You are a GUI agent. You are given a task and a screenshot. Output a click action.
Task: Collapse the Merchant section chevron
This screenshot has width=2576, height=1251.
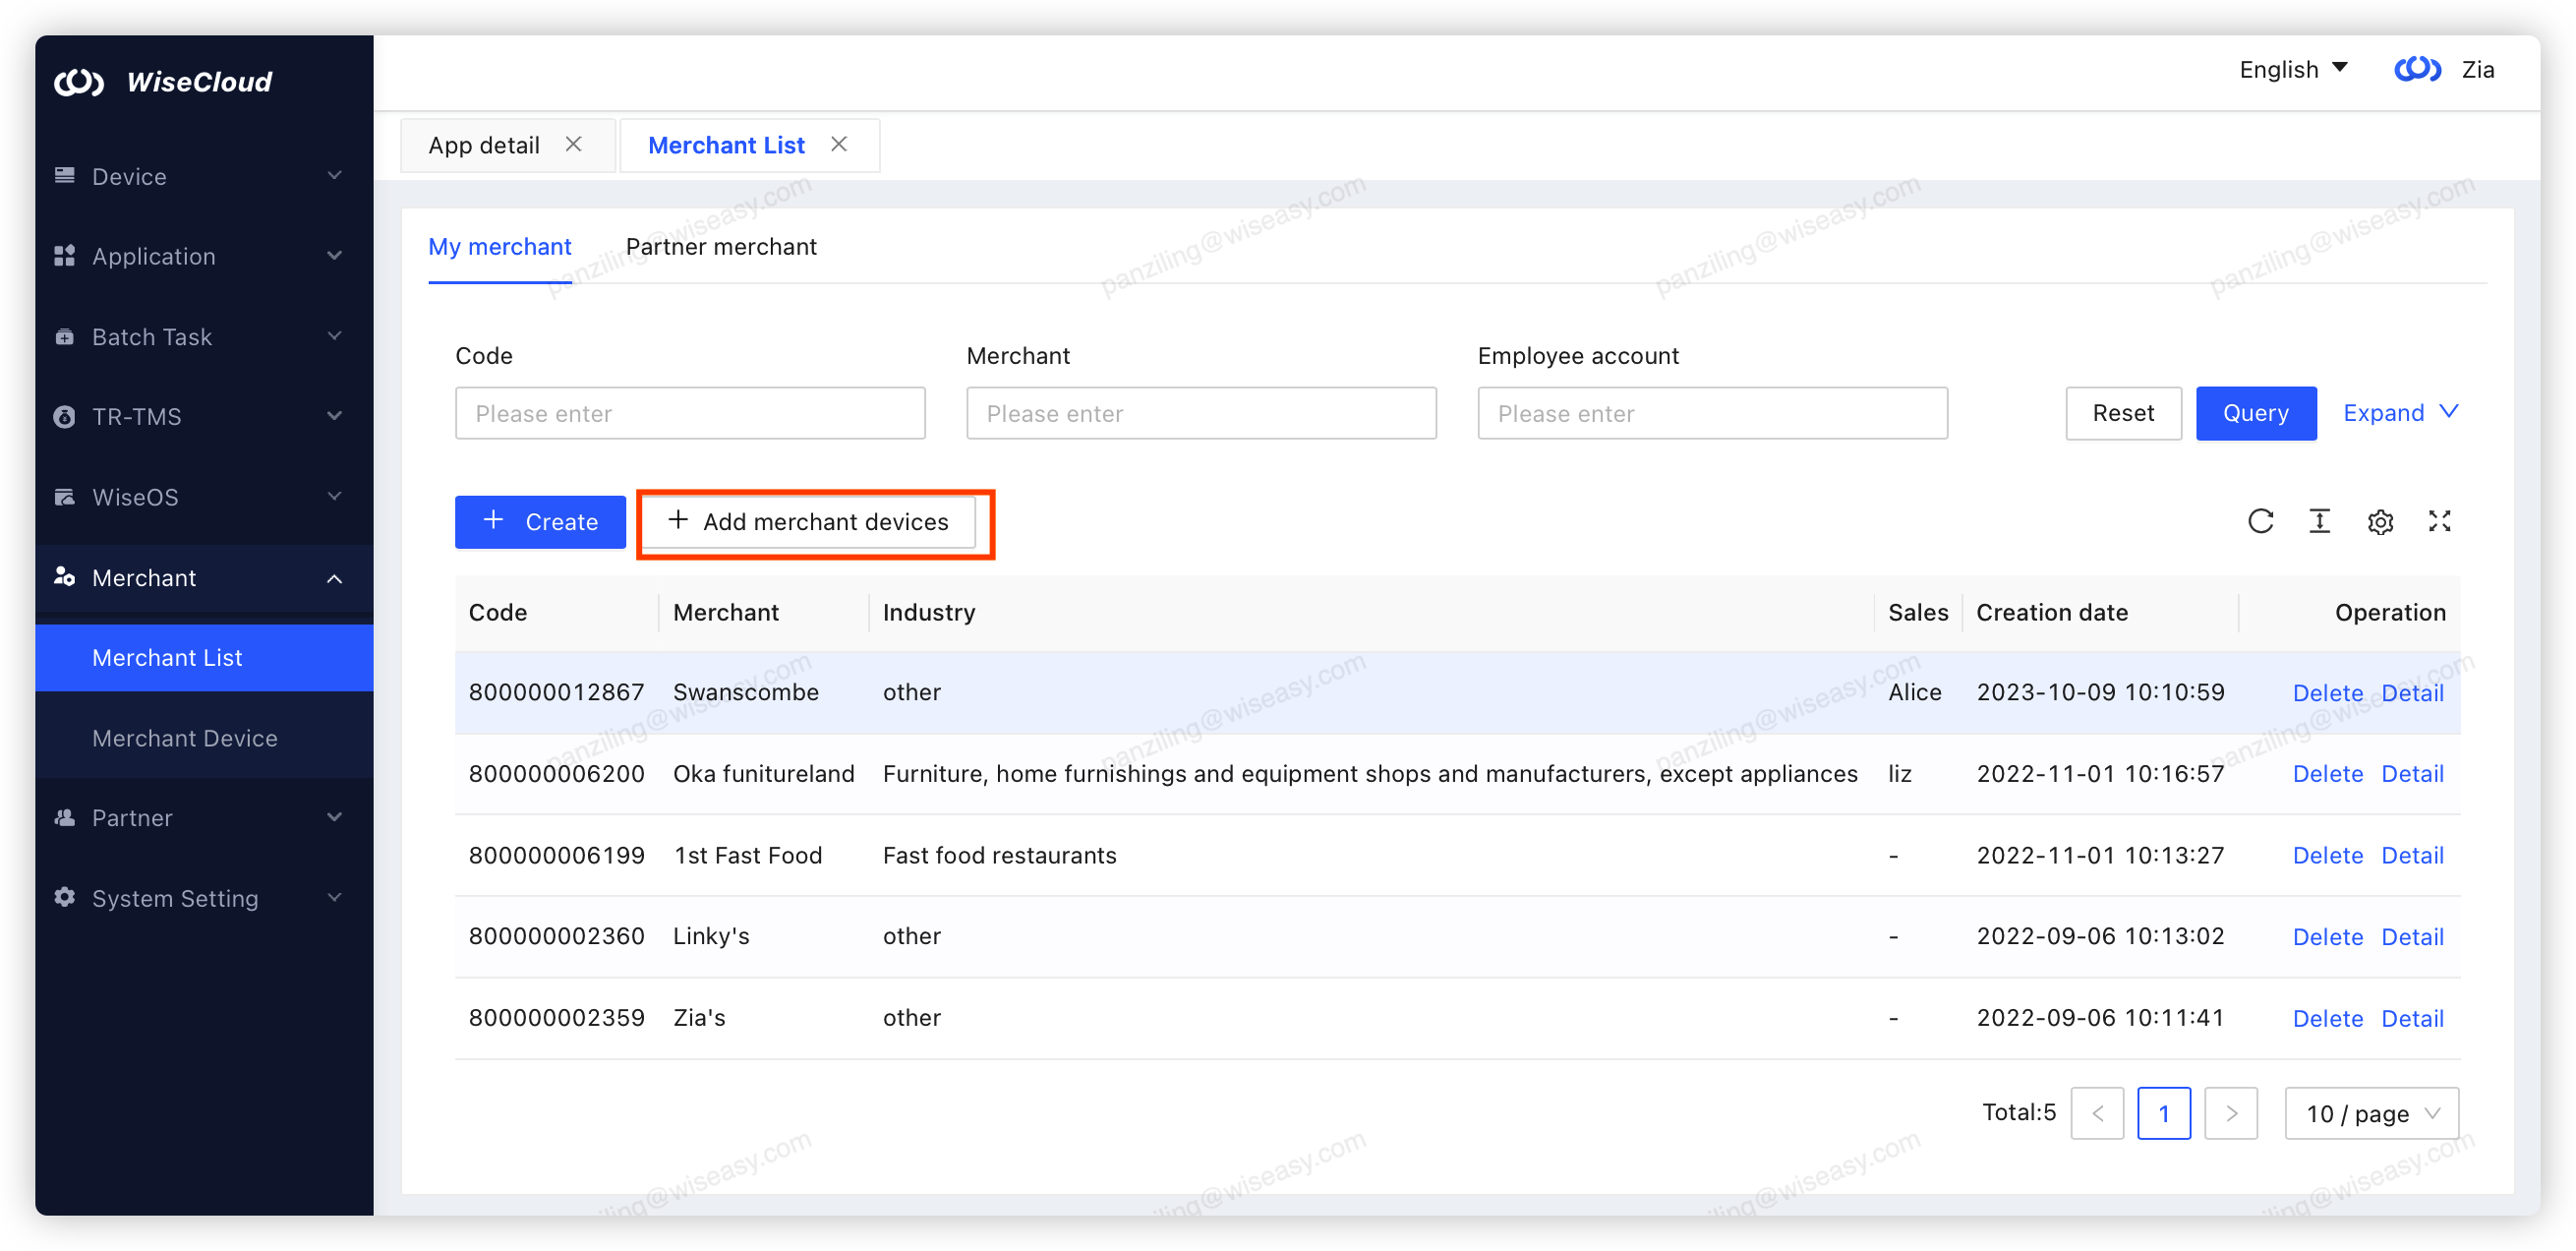point(335,578)
